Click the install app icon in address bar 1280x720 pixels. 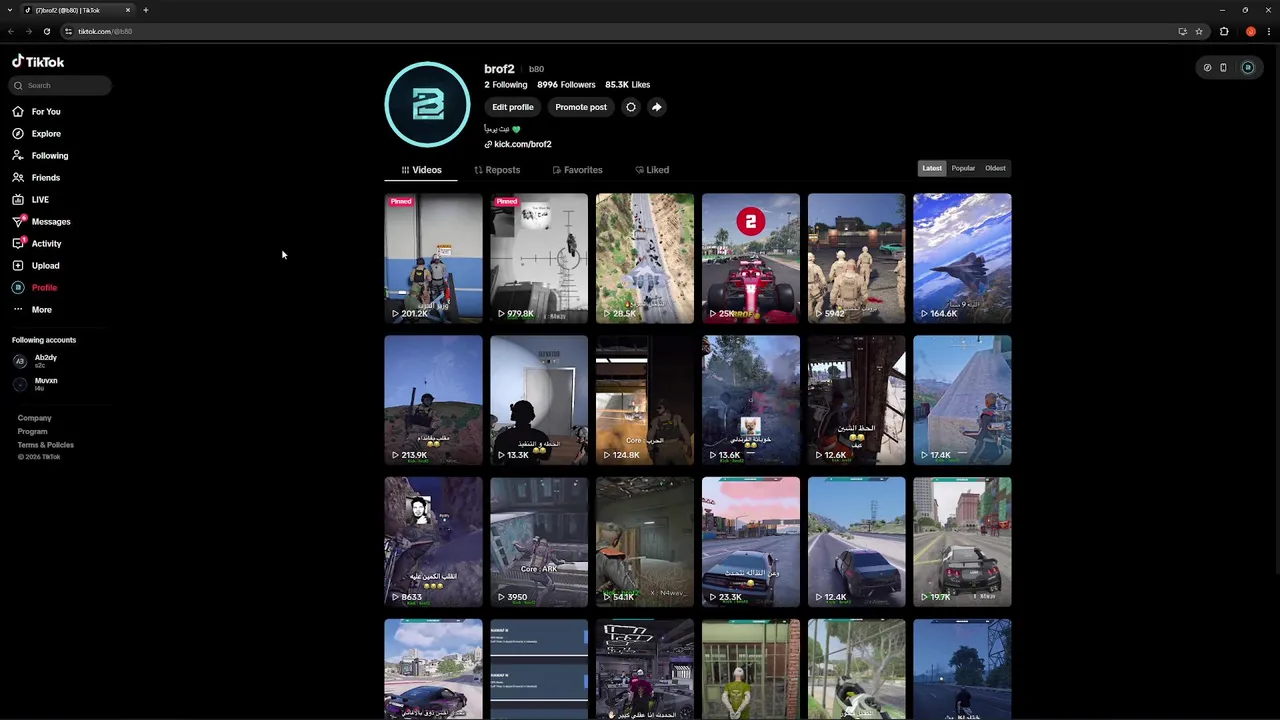(x=1182, y=31)
